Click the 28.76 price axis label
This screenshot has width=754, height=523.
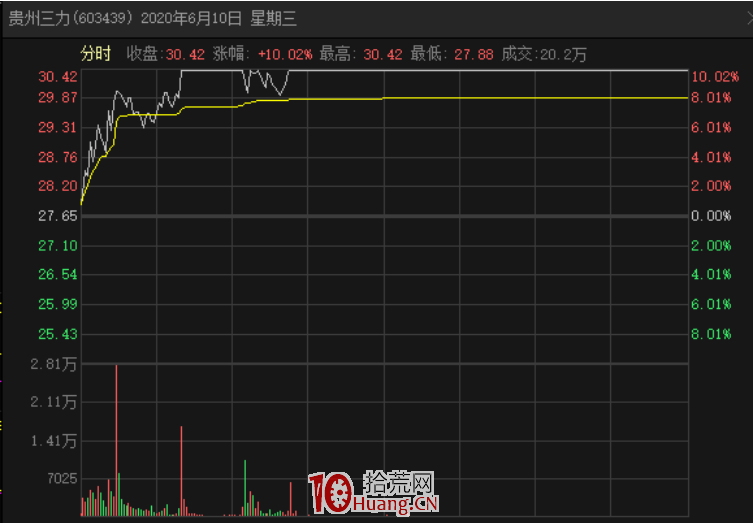point(58,157)
